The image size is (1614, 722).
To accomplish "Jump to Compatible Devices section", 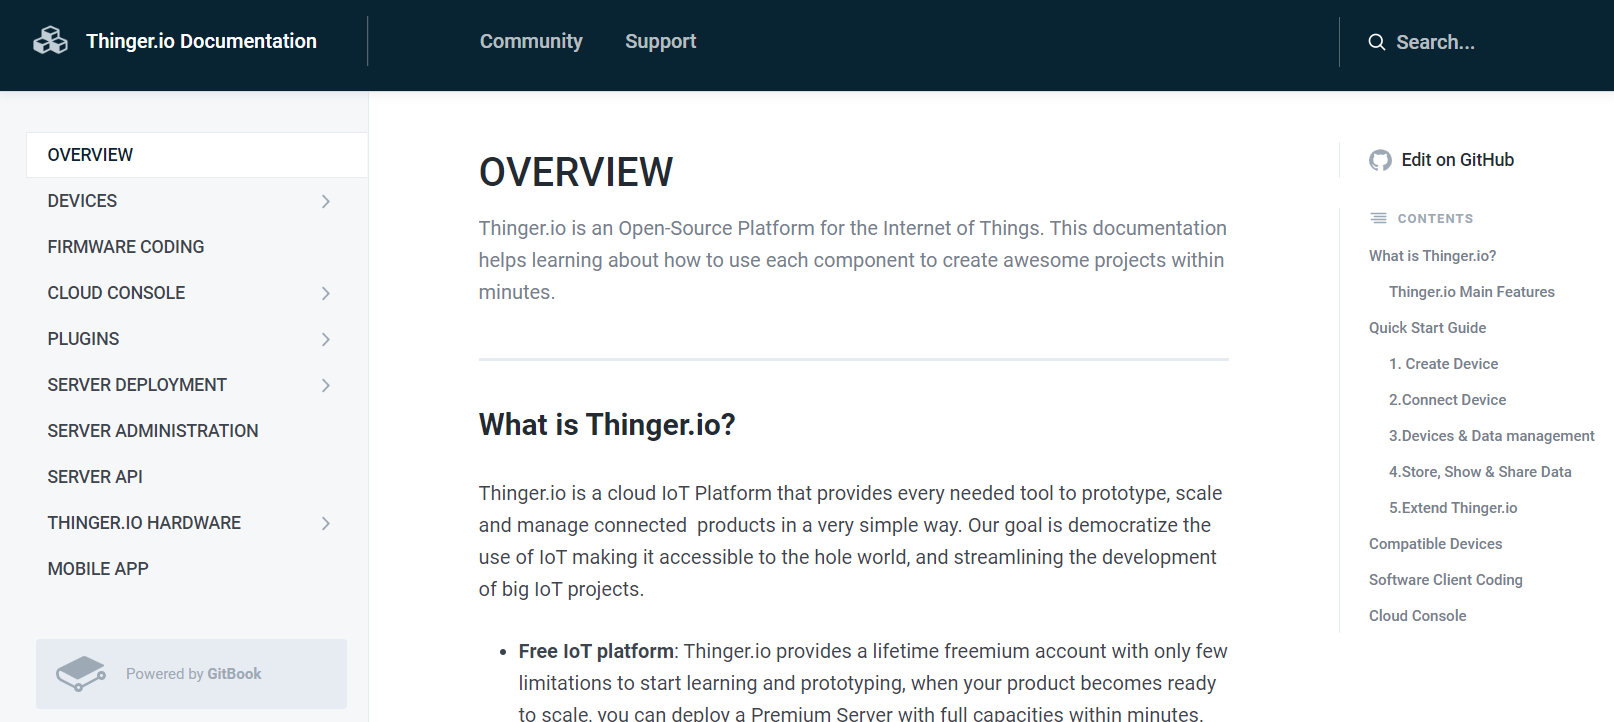I will [x=1435, y=544].
